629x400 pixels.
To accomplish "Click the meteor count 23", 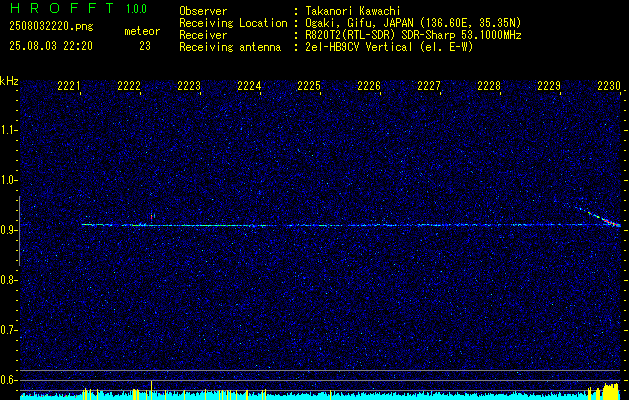I will (x=145, y=46).
